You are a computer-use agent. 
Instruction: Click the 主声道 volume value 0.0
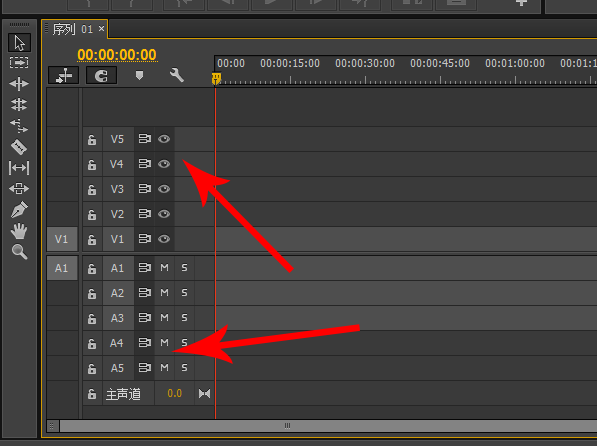pos(175,393)
